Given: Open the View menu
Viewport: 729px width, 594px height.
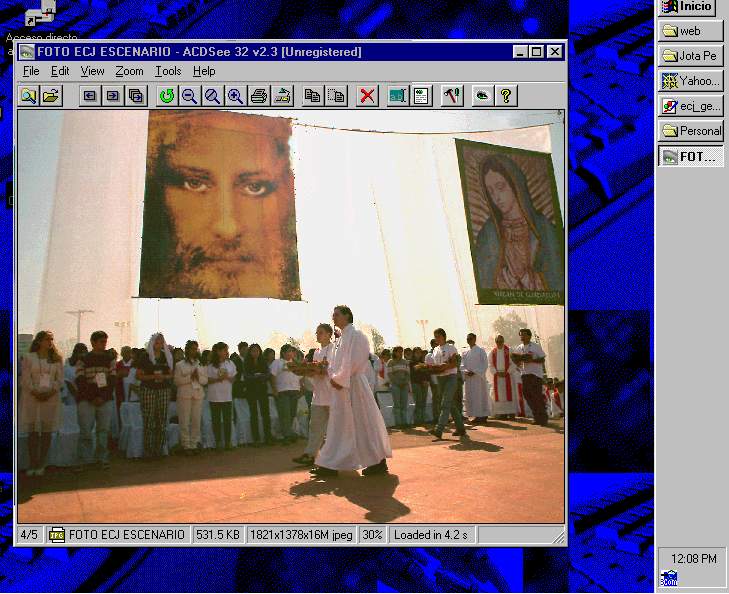Looking at the screenshot, I should point(92,71).
